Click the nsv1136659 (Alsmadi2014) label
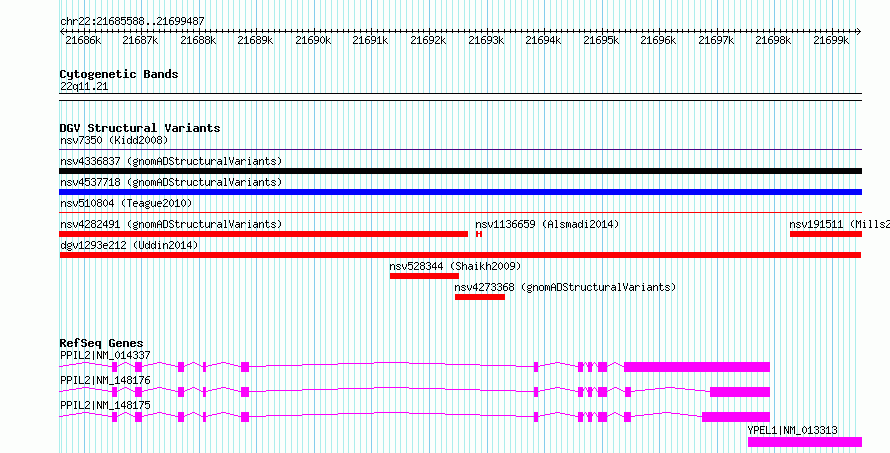The image size is (890, 453). (x=547, y=224)
